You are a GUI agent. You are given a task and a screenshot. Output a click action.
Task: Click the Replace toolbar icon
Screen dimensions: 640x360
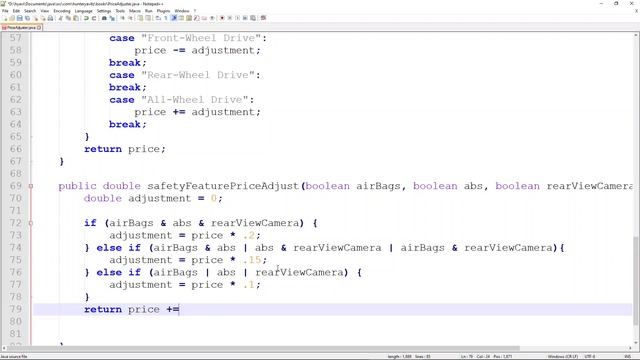point(112,18)
